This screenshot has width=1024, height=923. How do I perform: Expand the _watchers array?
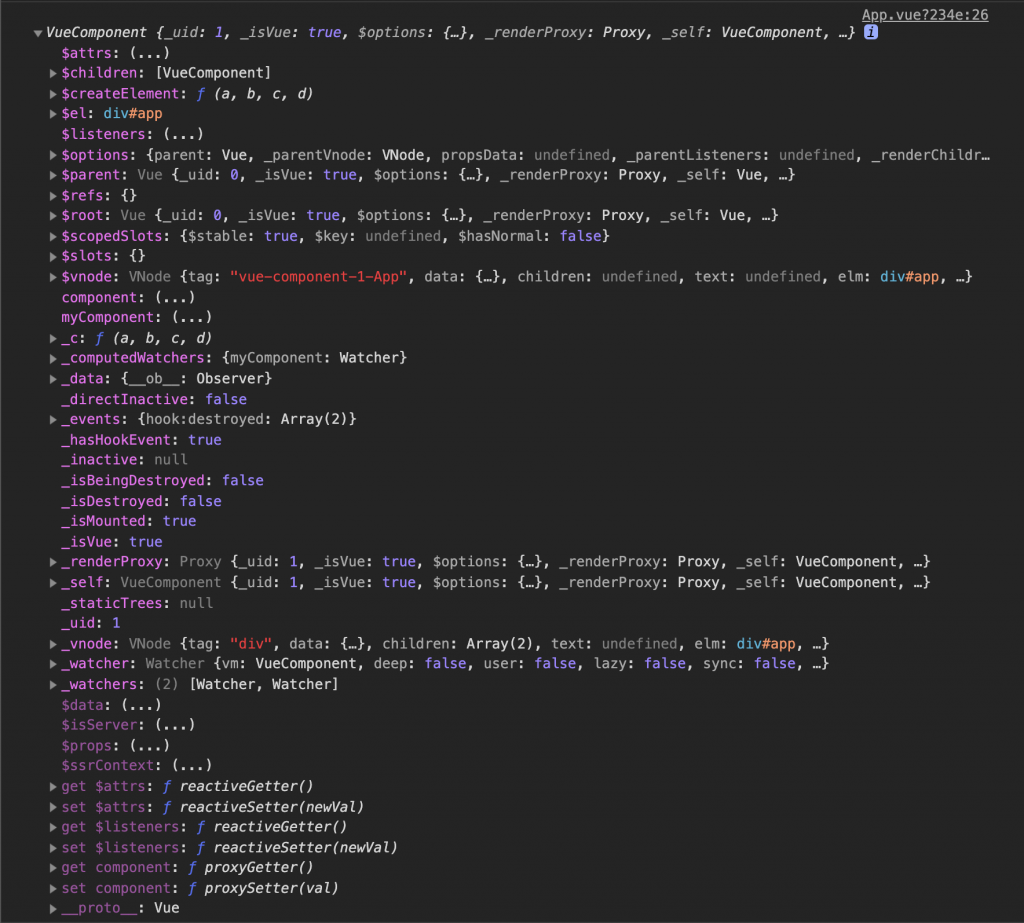53,685
